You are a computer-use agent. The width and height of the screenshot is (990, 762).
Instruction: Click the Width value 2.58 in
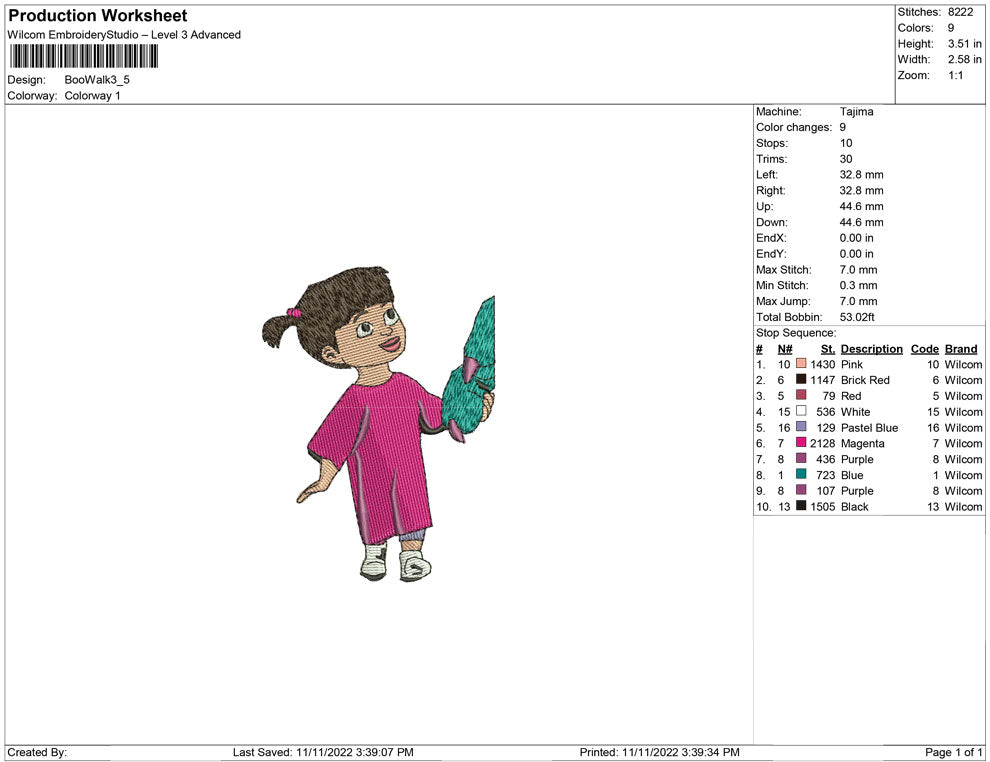tap(965, 60)
